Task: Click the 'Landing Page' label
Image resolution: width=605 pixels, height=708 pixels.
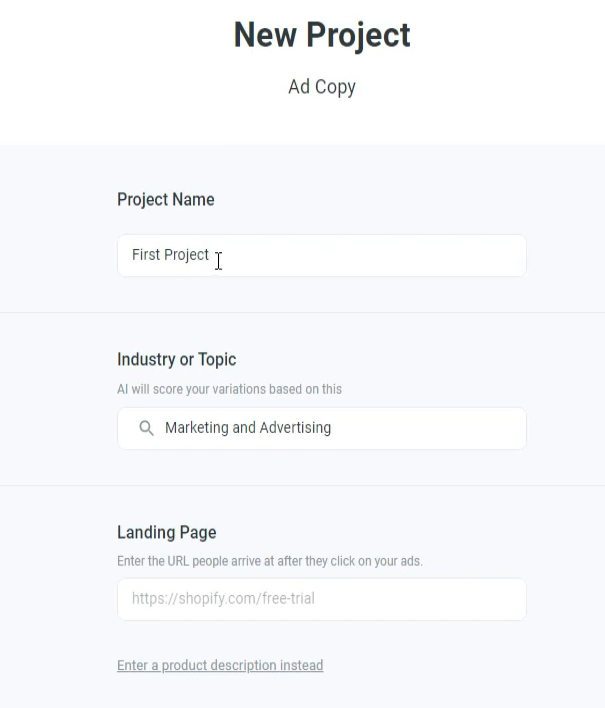Action: click(166, 533)
